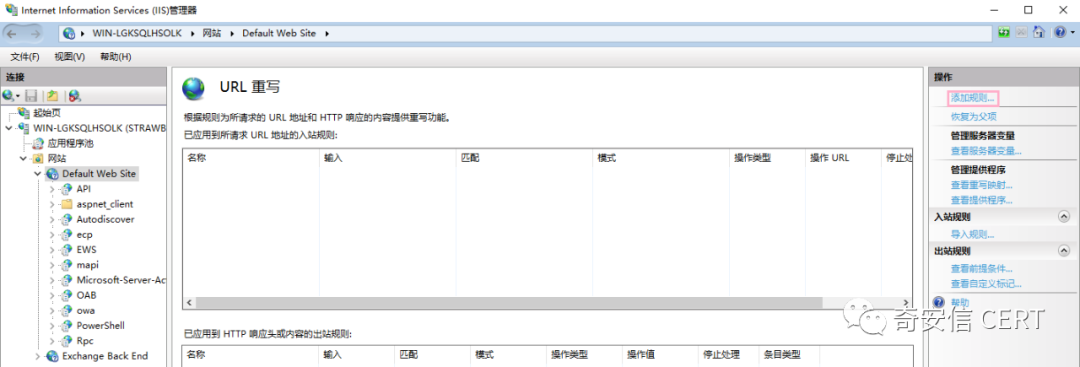Click 恢复为父项 link
Image resolution: width=1080 pixels, height=367 pixels.
[973, 116]
